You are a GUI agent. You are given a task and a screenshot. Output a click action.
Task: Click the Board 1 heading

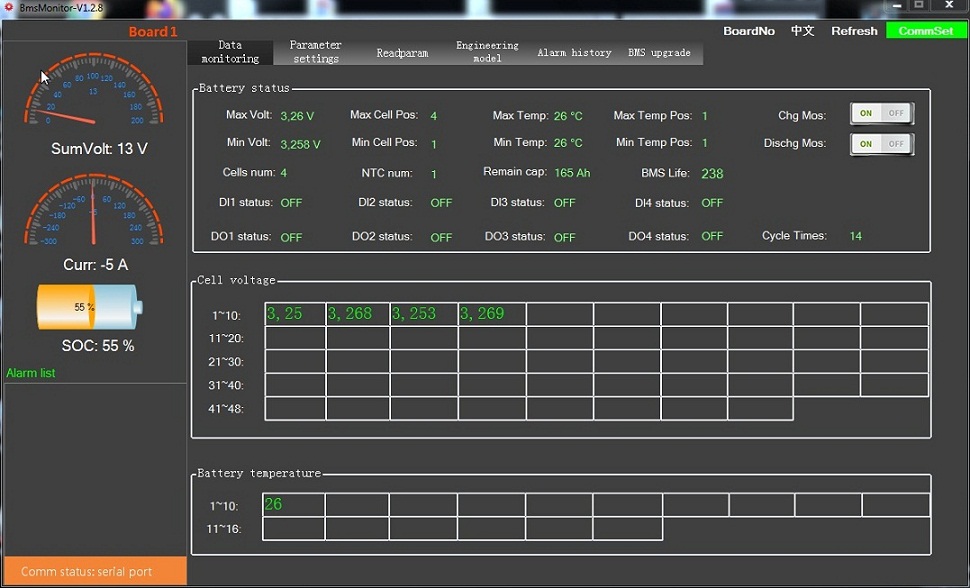coord(153,32)
